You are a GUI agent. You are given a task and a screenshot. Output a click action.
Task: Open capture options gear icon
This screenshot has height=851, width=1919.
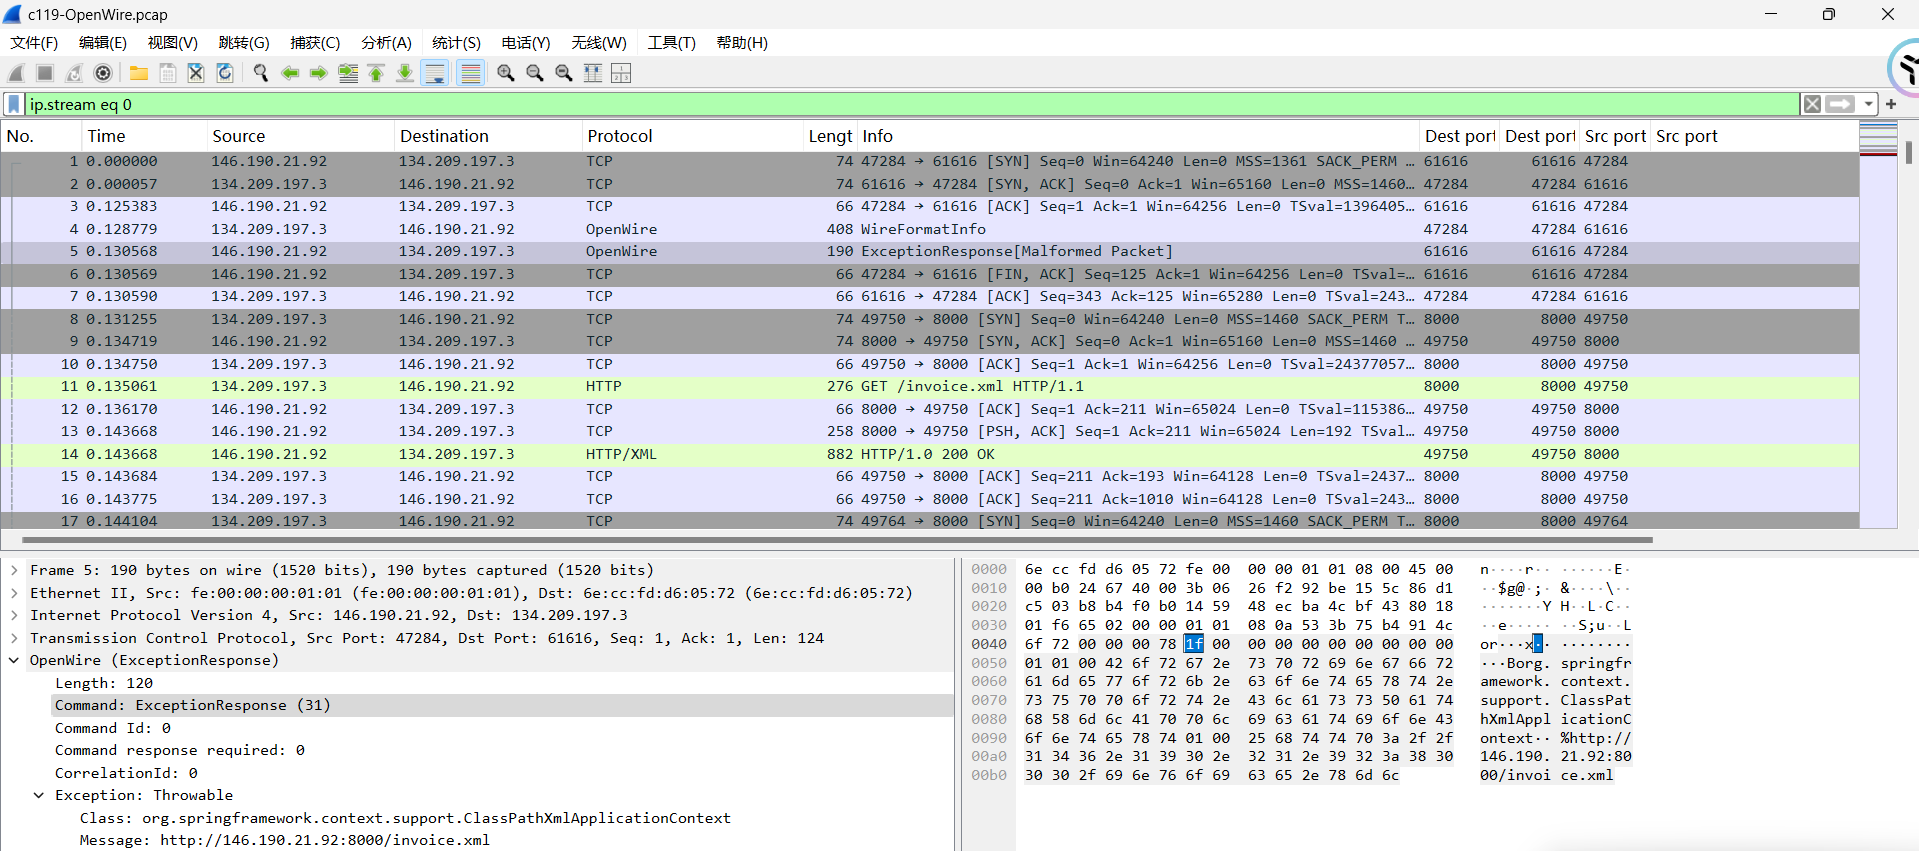point(103,73)
